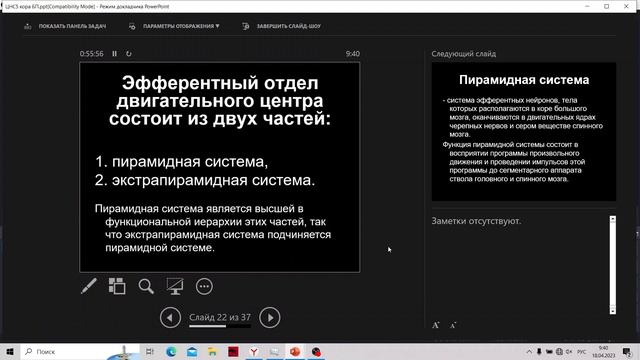640x360 pixels.
Task: Open the Windows Start menu
Action: pyautogui.click(x=10, y=351)
